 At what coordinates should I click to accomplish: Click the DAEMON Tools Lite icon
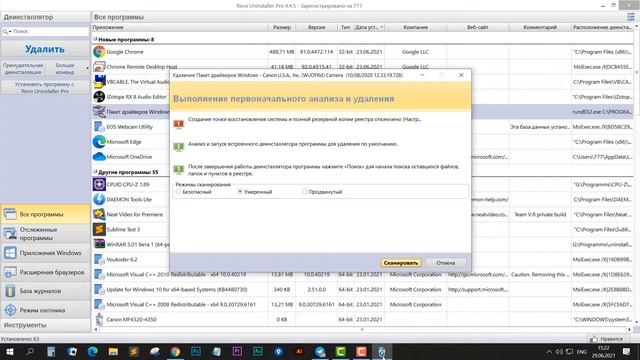click(x=99, y=199)
